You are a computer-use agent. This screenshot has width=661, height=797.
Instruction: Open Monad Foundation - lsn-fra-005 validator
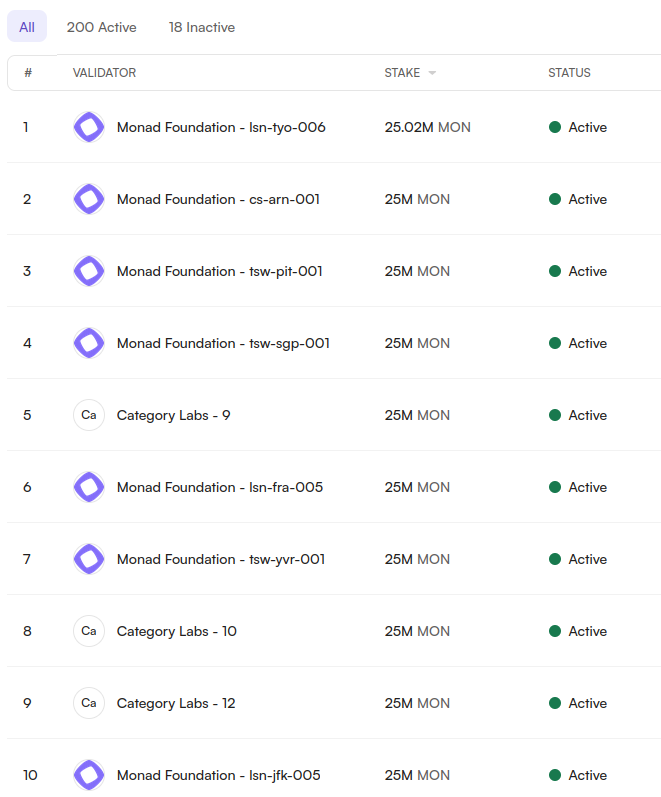220,487
